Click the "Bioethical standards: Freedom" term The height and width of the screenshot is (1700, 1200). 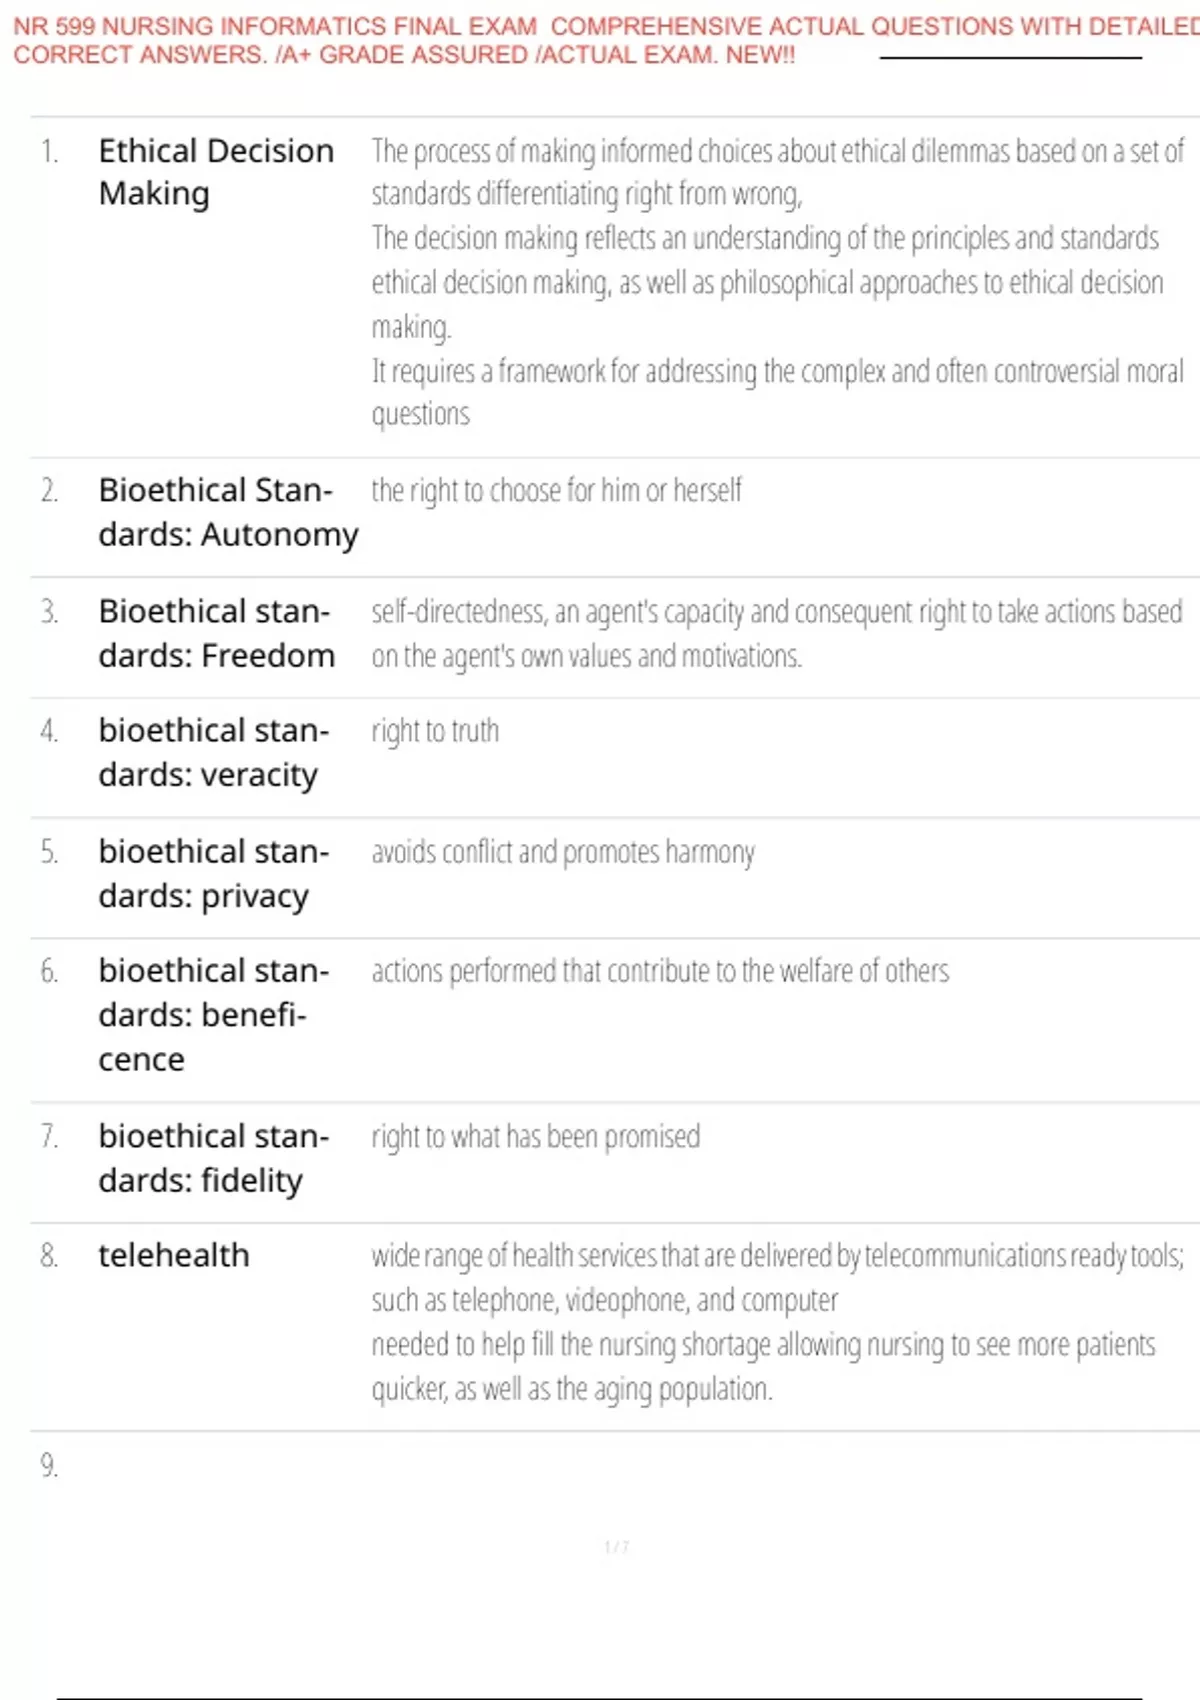(x=216, y=633)
